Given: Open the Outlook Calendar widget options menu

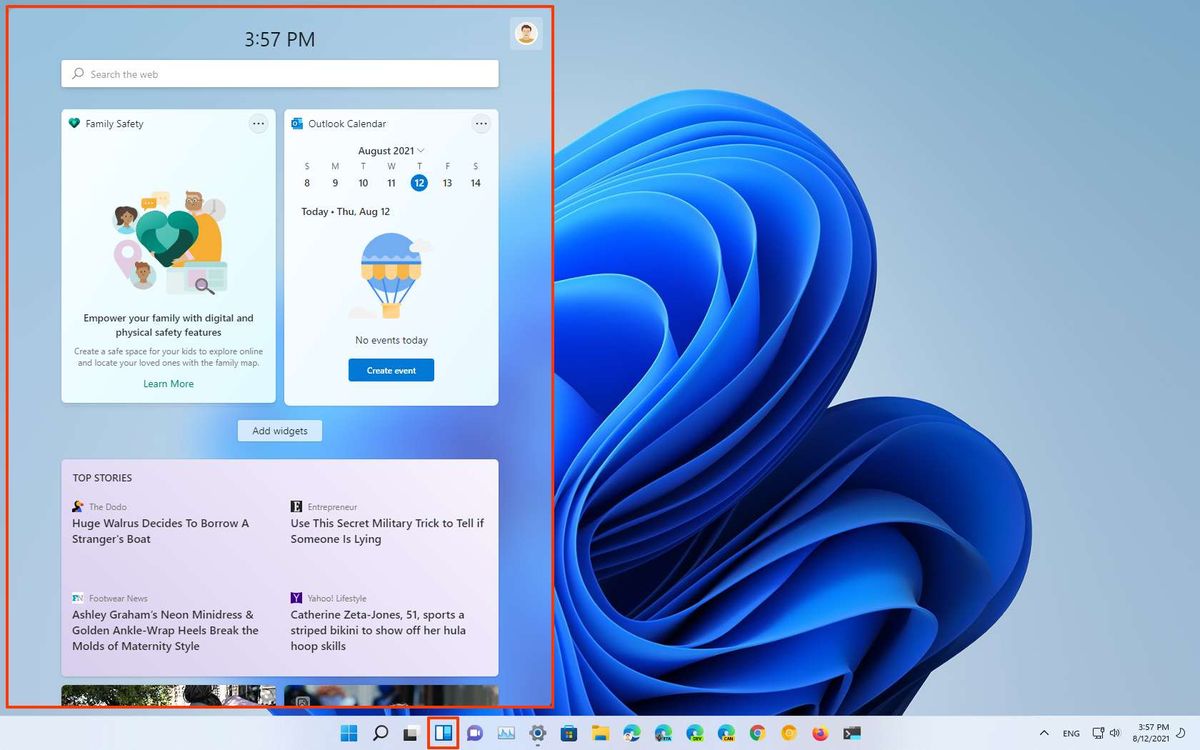Looking at the screenshot, I should pyautogui.click(x=481, y=123).
